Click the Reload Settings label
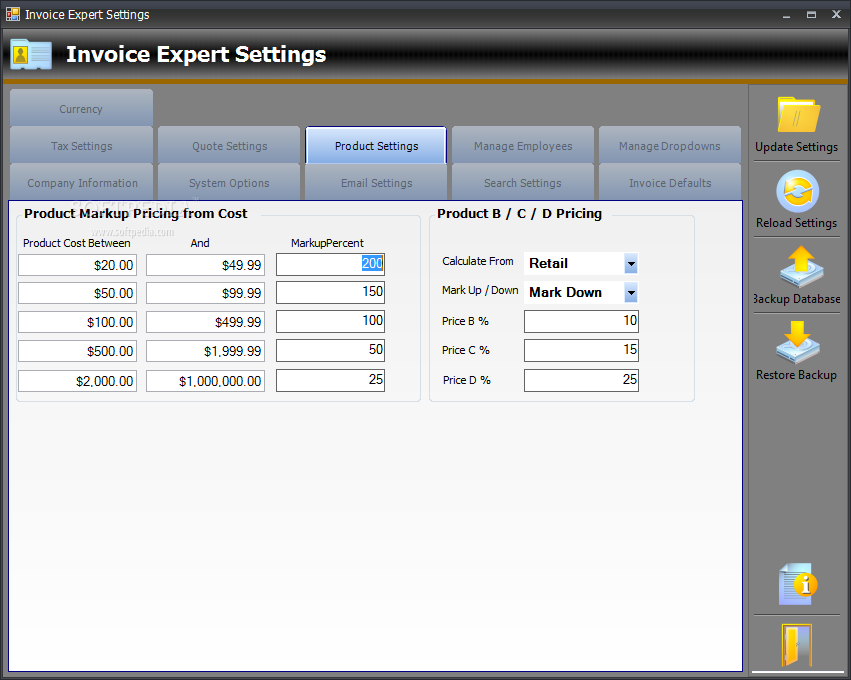This screenshot has height=680, width=851. click(796, 223)
